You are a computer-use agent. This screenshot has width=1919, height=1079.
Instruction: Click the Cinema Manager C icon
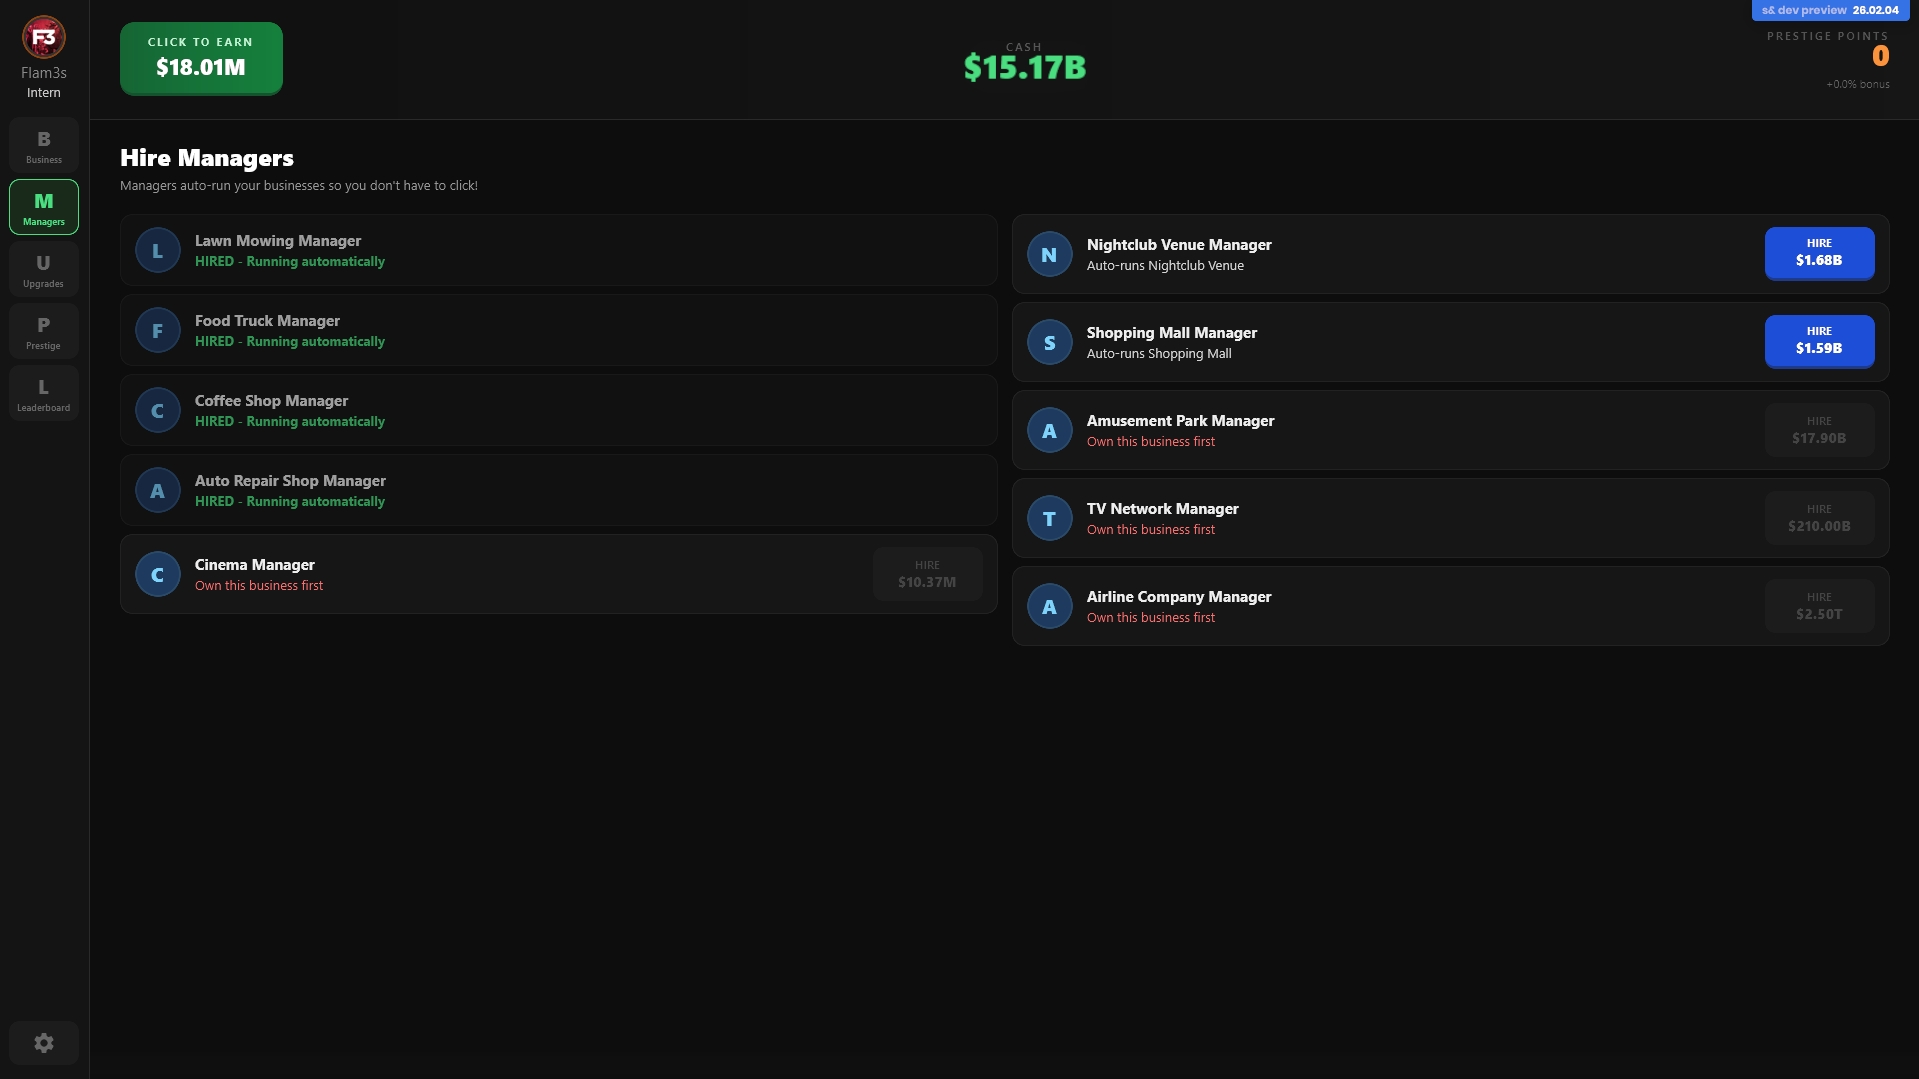click(x=157, y=575)
